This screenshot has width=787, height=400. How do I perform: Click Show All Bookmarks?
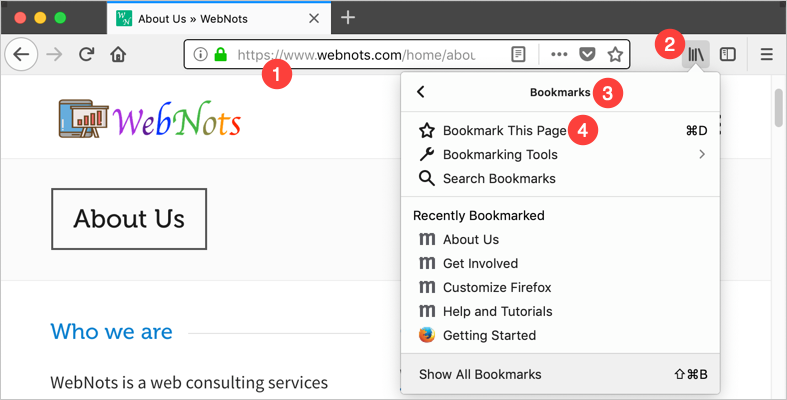(480, 374)
